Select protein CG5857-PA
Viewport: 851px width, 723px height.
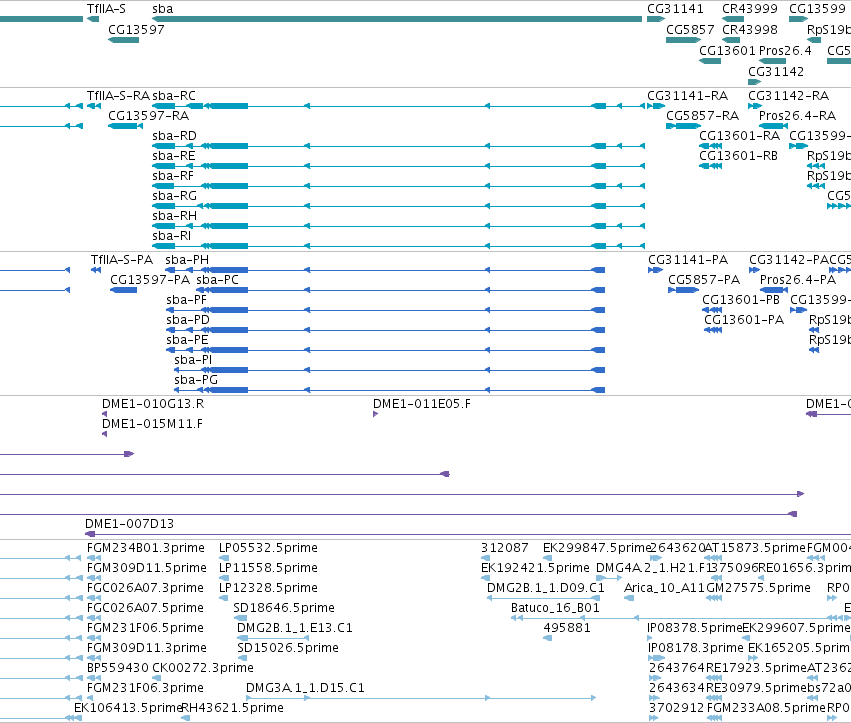(x=684, y=290)
